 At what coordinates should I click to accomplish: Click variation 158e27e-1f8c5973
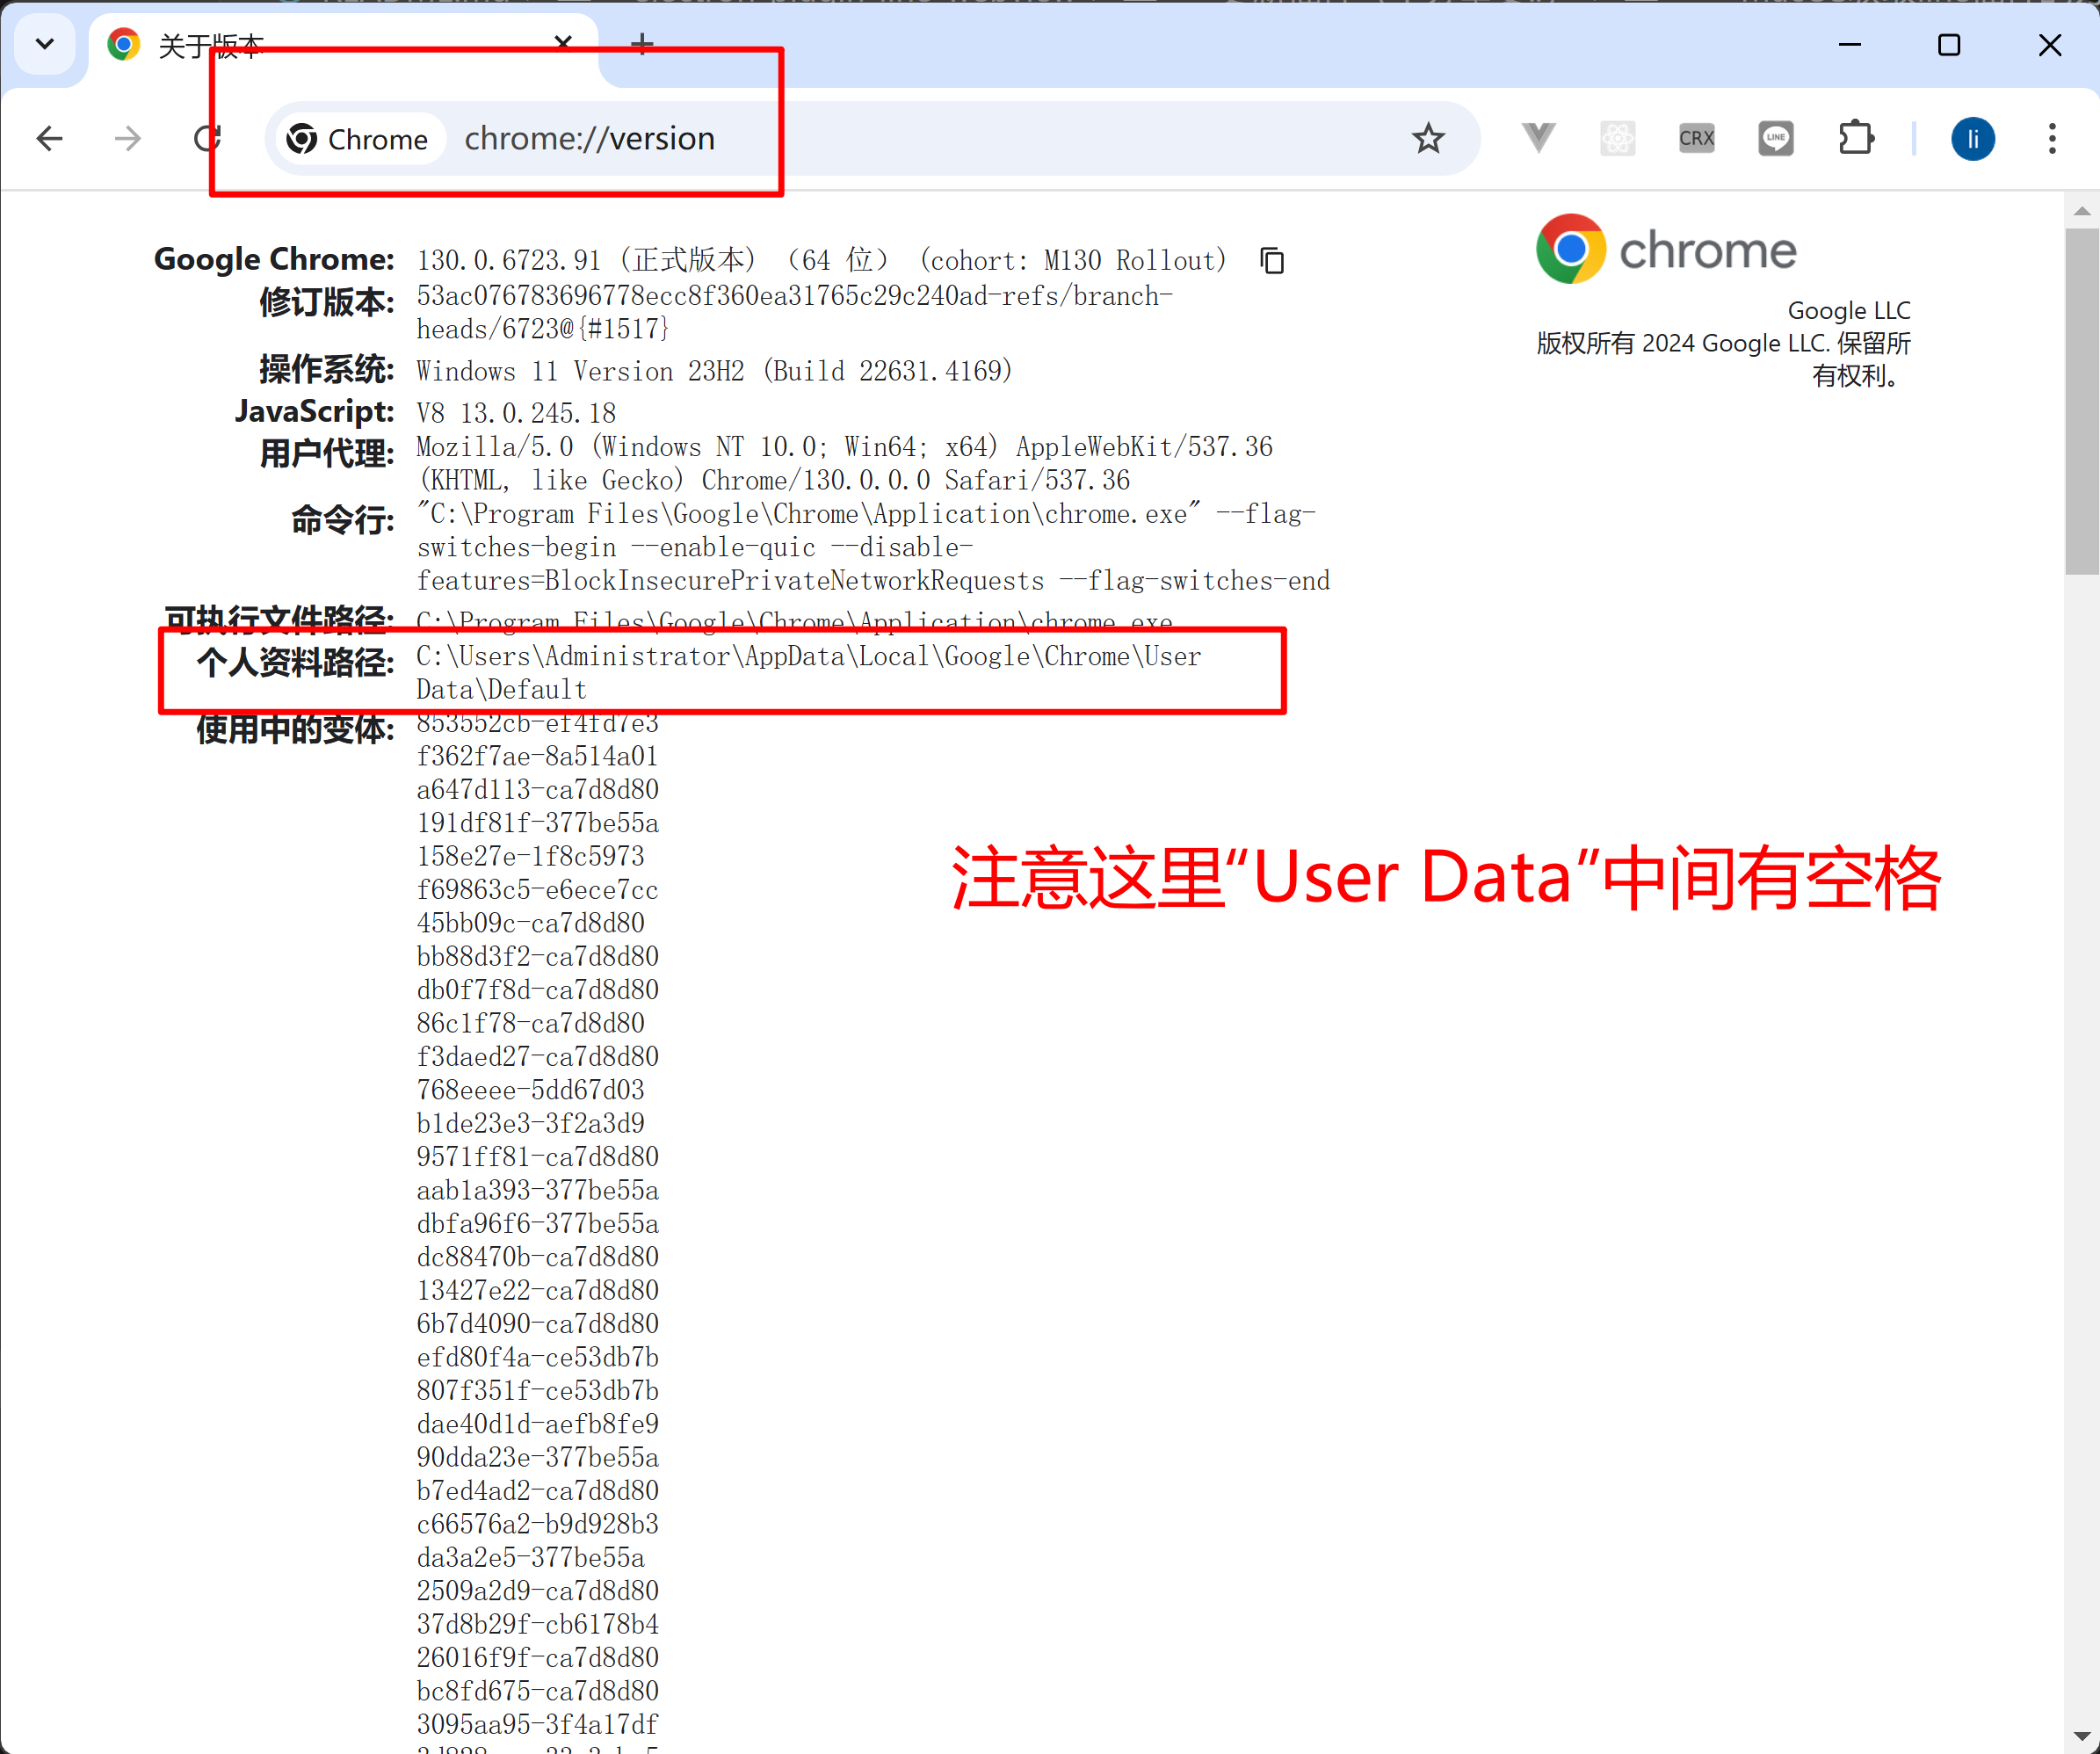(530, 857)
